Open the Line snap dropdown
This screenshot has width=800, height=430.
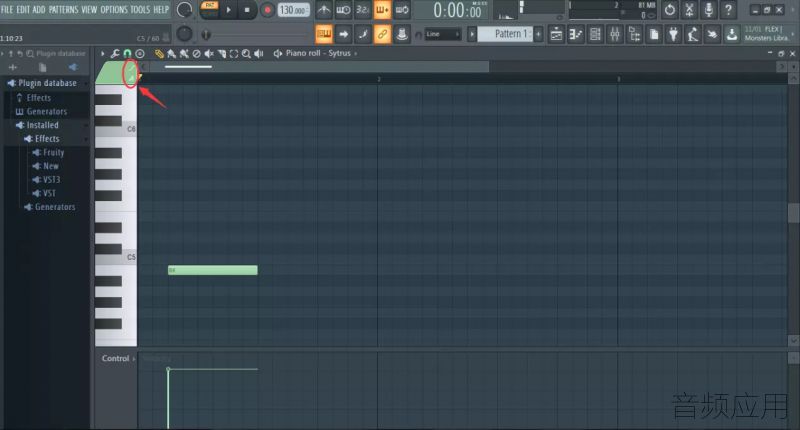point(442,34)
